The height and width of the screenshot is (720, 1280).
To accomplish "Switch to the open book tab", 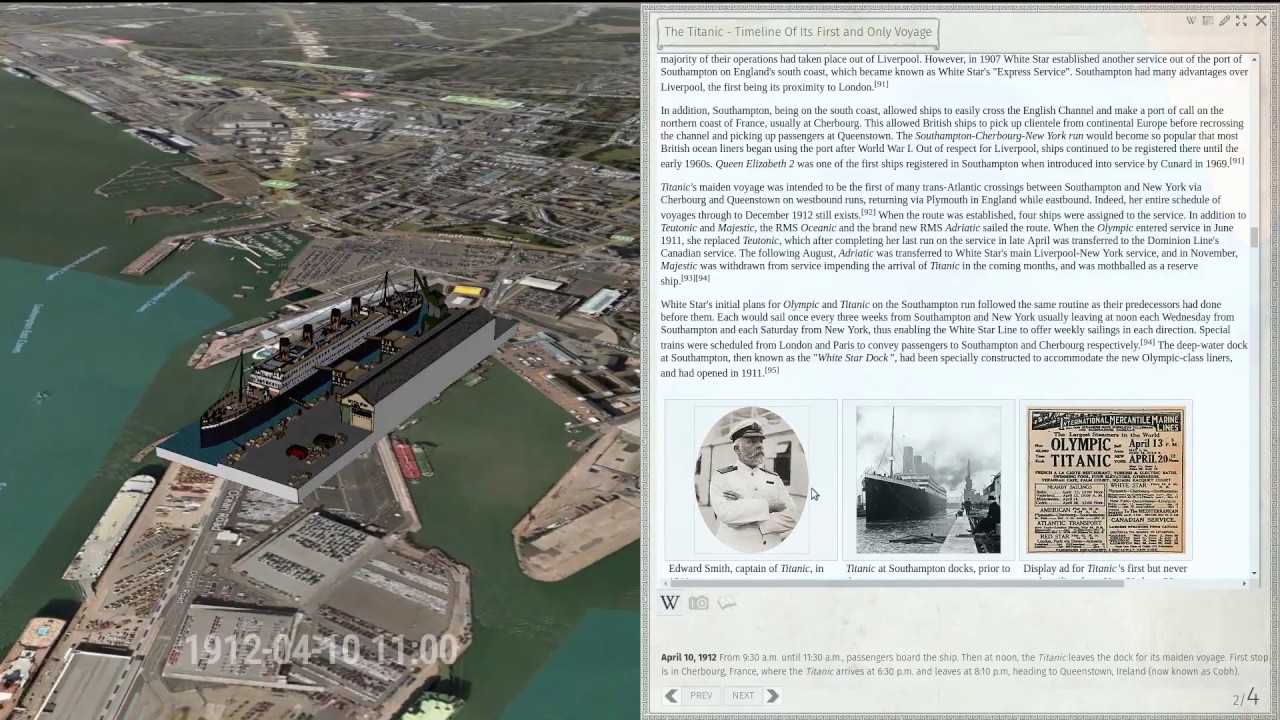I will pos(727,603).
